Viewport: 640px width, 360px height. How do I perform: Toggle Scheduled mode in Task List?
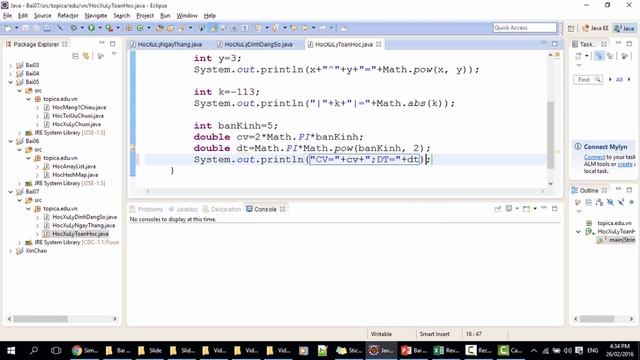tap(610, 56)
